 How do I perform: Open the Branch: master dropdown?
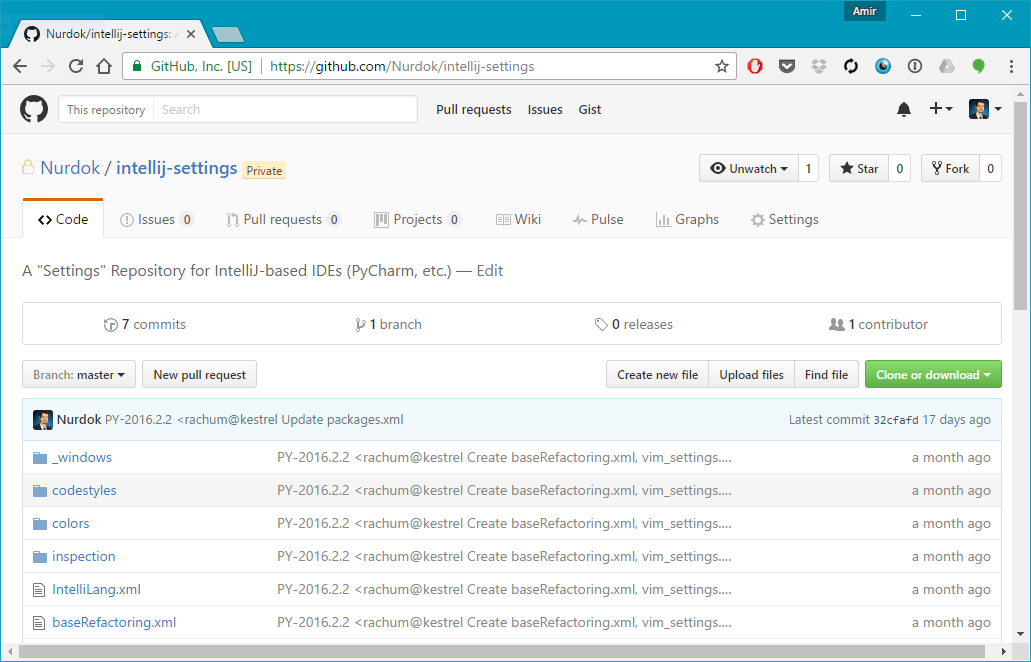[x=79, y=374]
